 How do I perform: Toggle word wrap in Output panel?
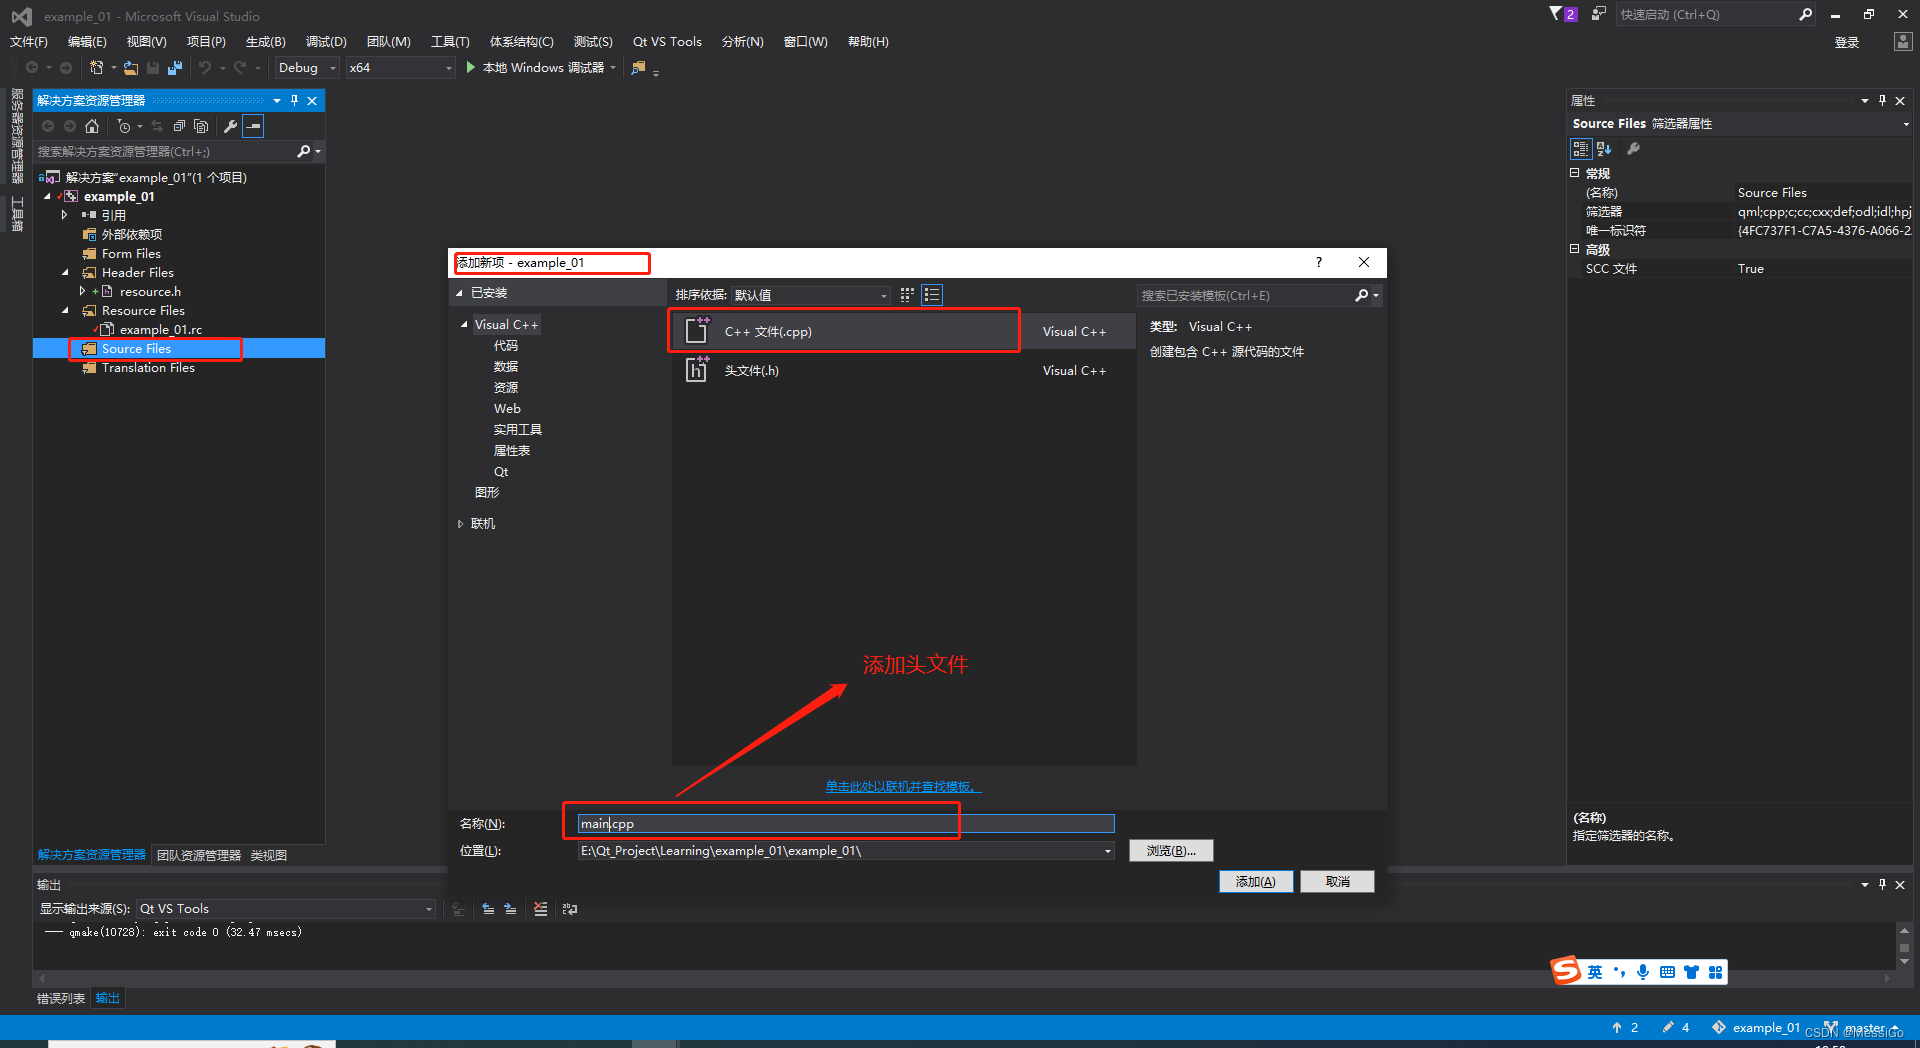point(570,909)
